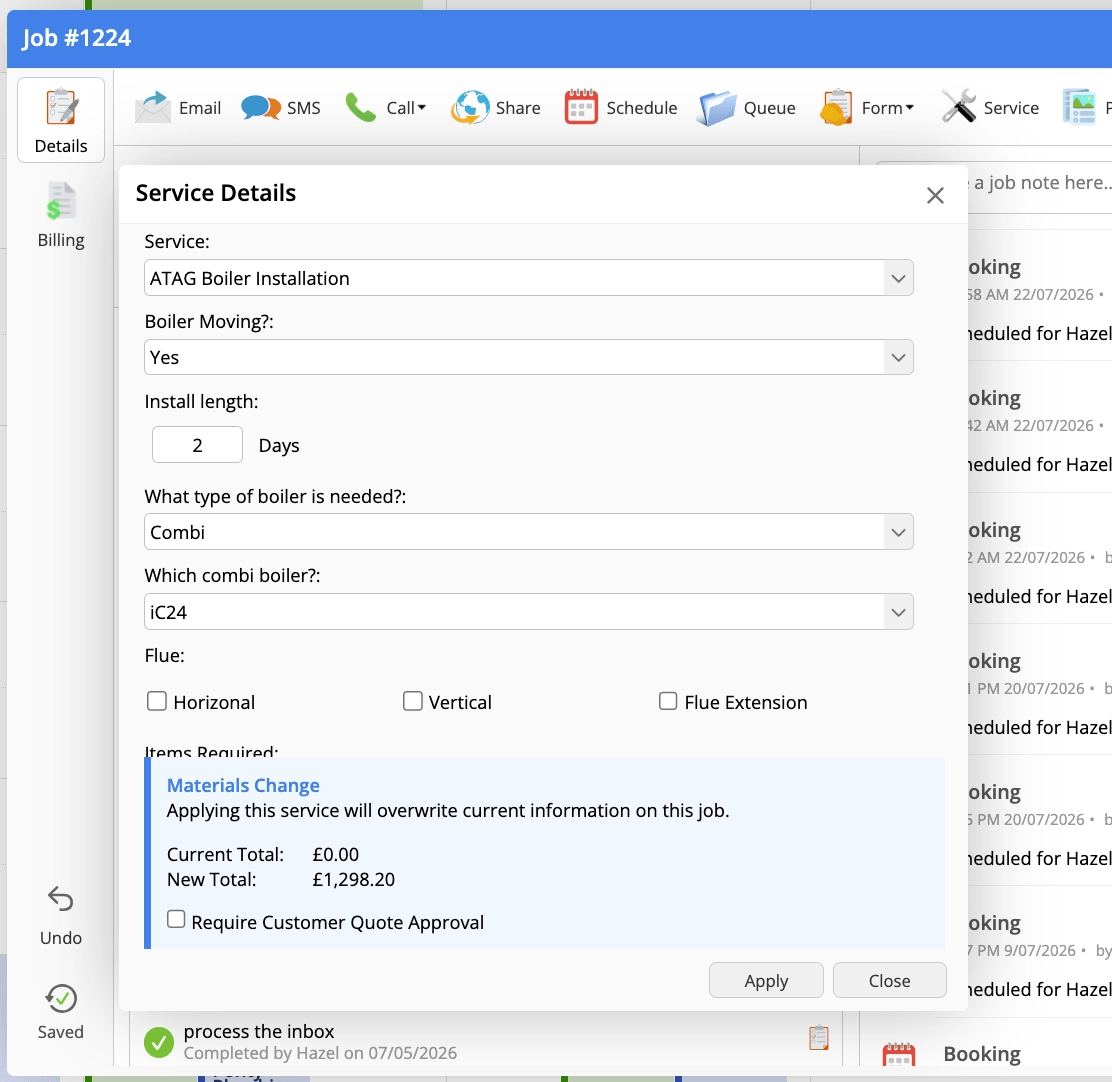The image size is (1112, 1082).
Task: Expand the Form dropdown arrow
Action: [910, 108]
